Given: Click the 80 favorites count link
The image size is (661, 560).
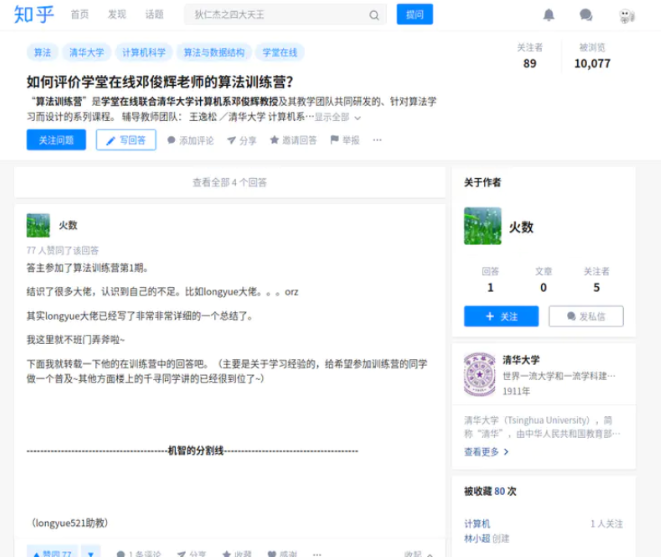Looking at the screenshot, I should coord(500,492).
